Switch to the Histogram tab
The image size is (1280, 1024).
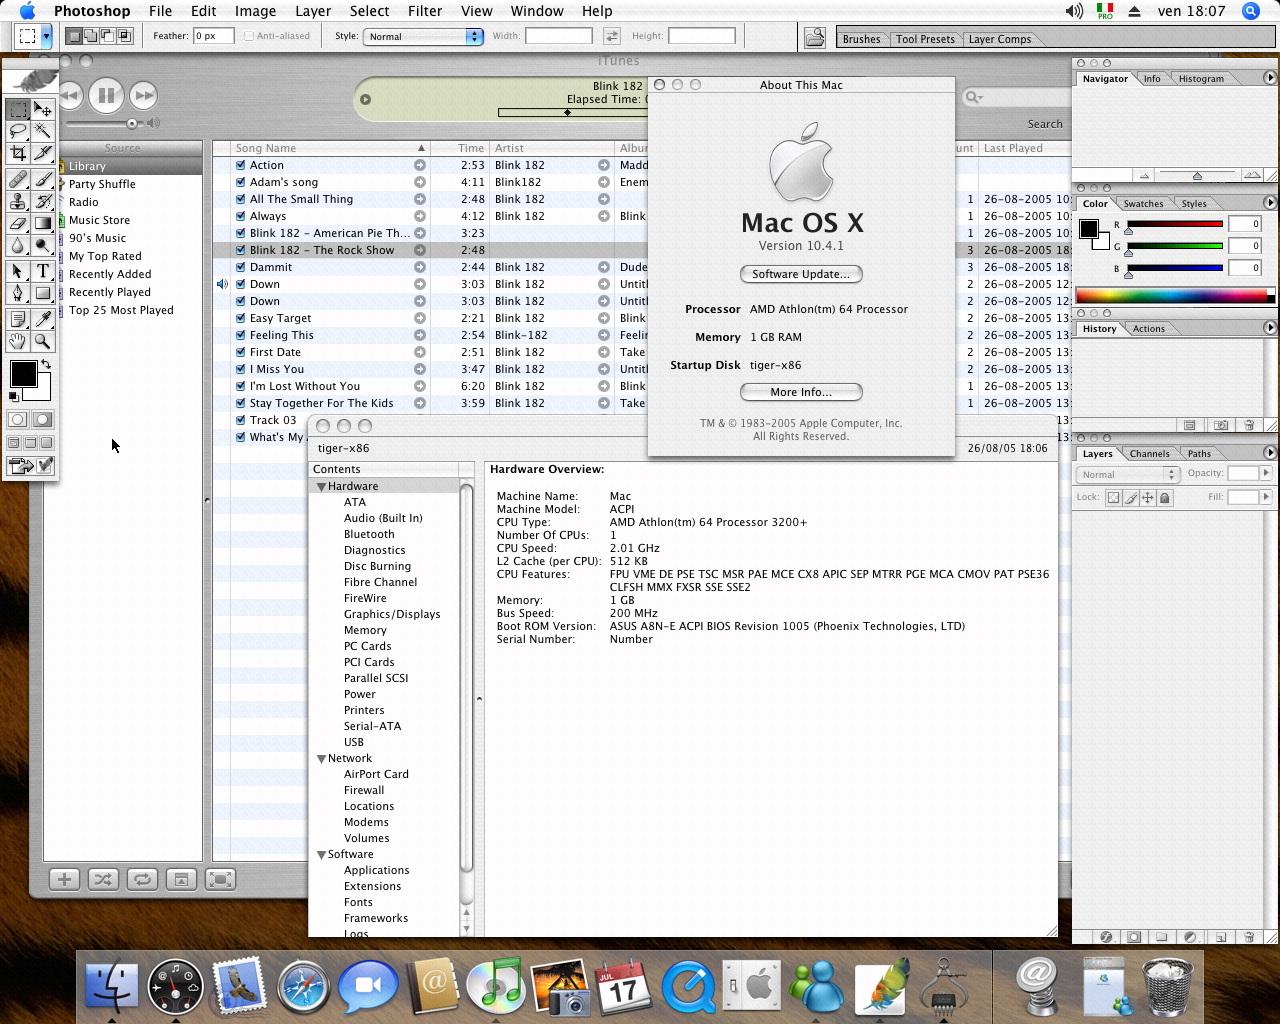[1201, 79]
